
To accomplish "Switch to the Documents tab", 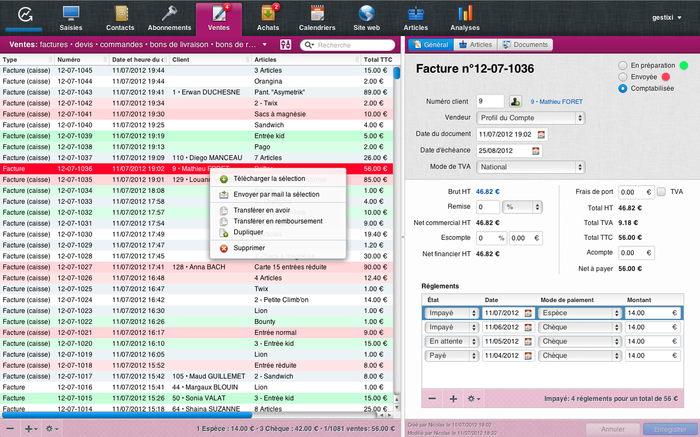I will tap(526, 45).
